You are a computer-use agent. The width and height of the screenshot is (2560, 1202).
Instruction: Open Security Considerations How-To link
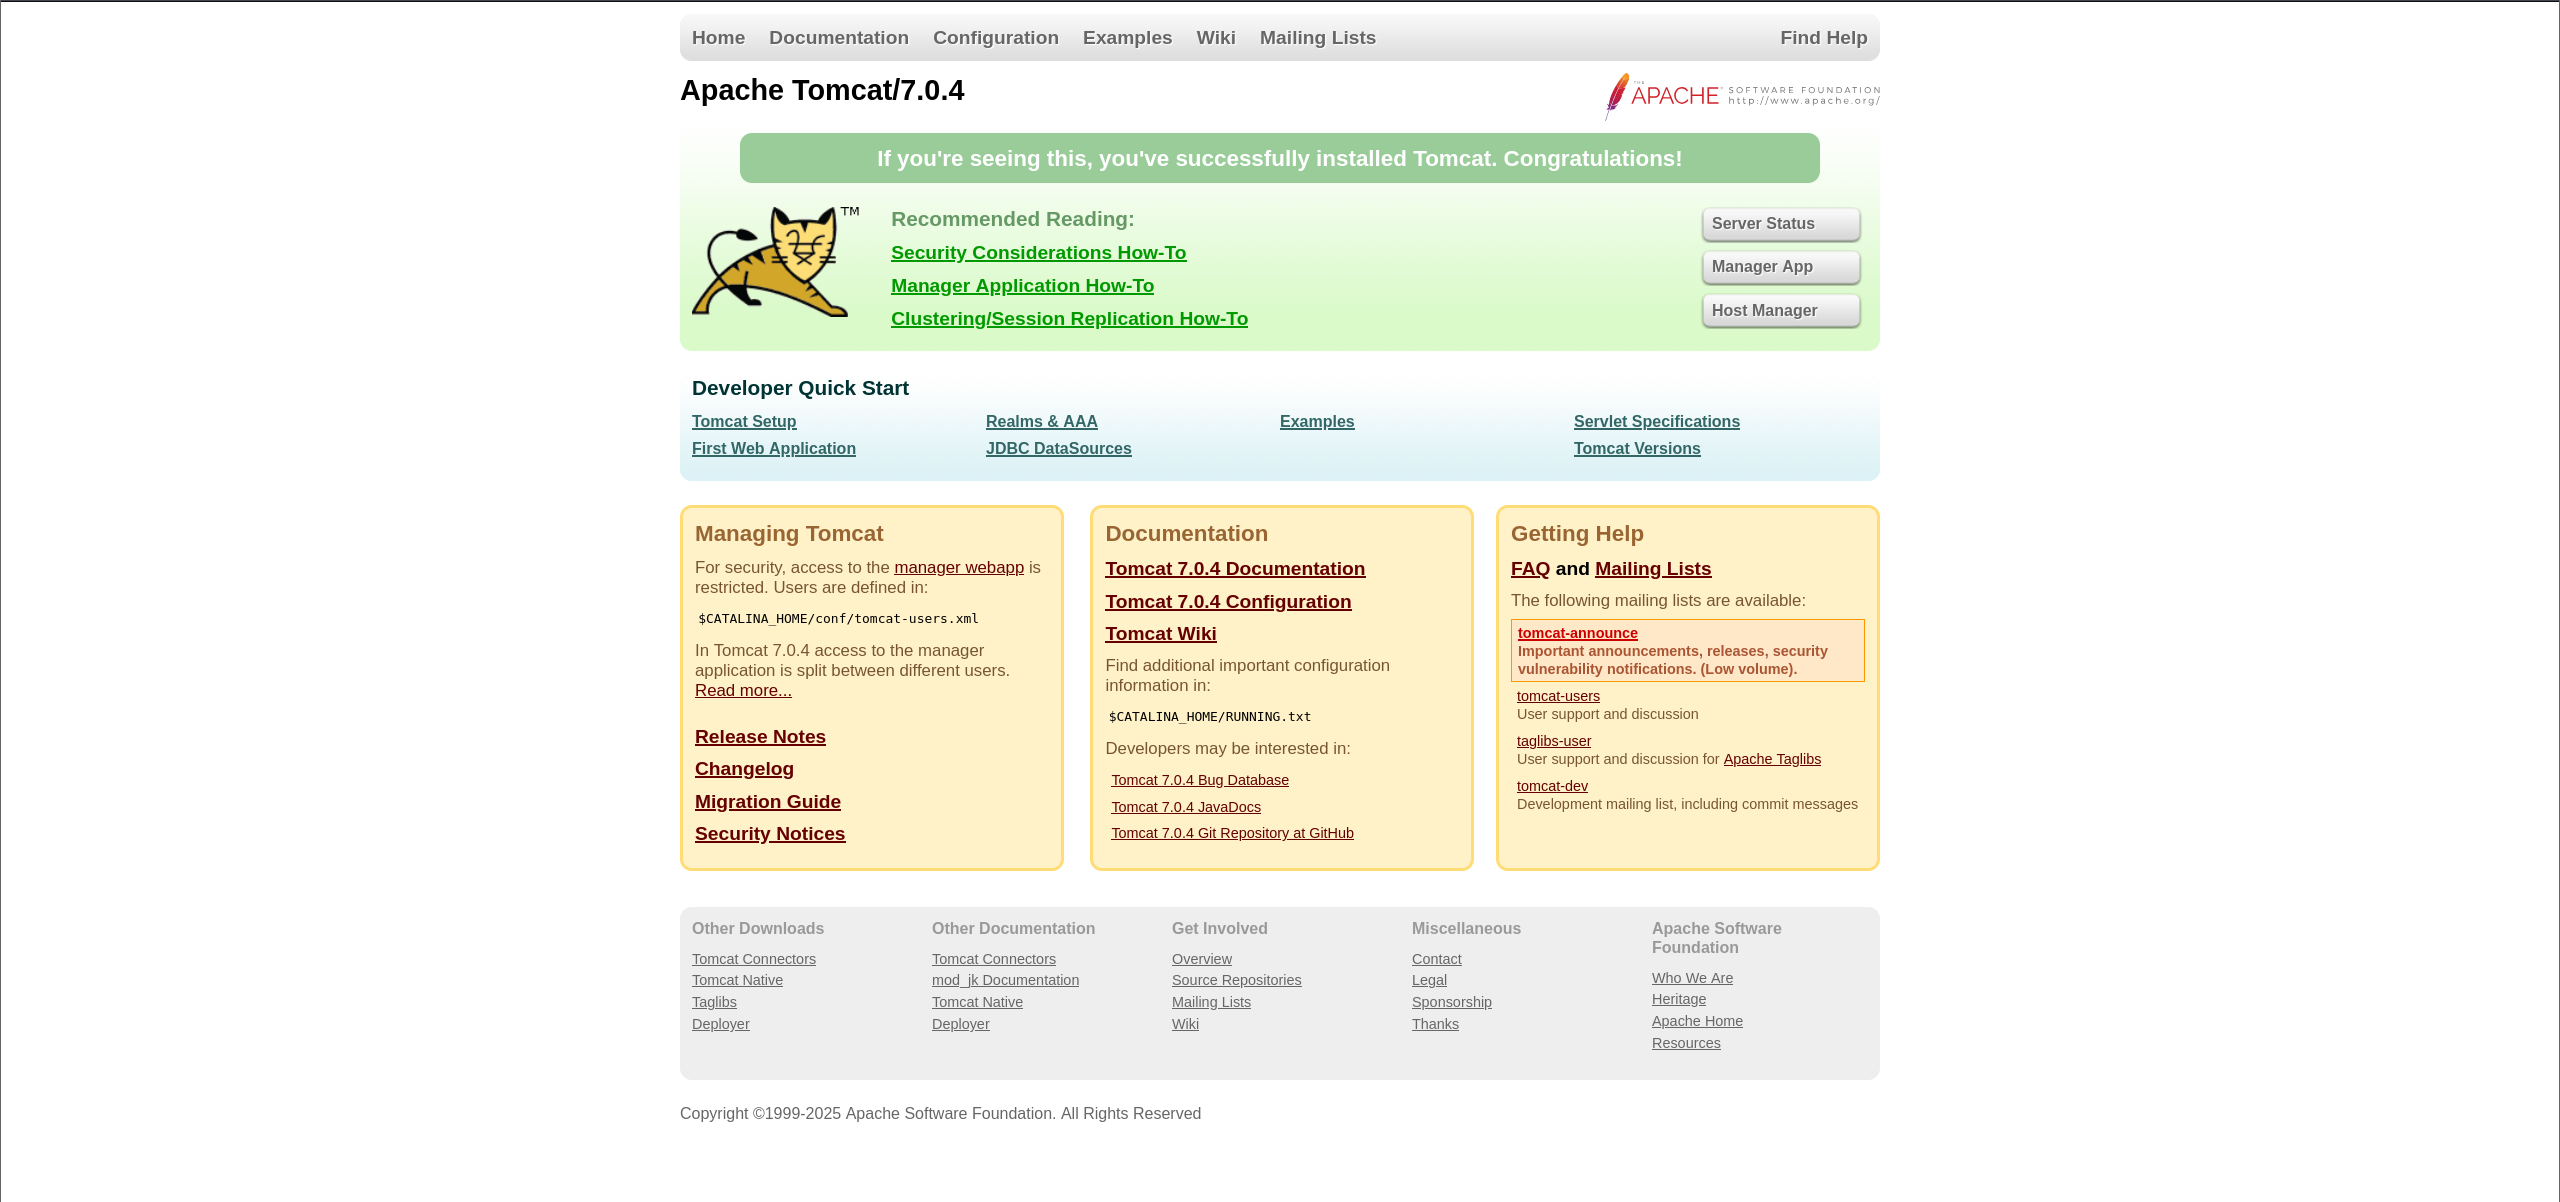pyautogui.click(x=1038, y=253)
